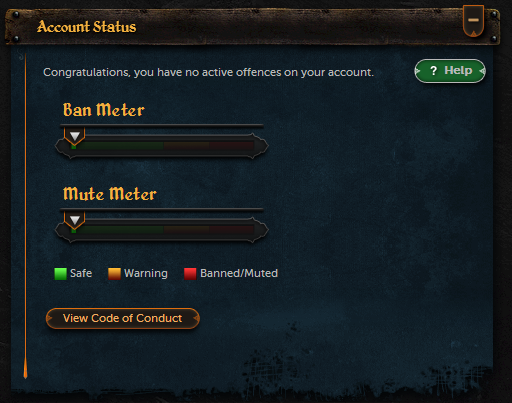This screenshot has height=403, width=512.
Task: Click the Ban Meter triangle marker
Action: (75, 136)
